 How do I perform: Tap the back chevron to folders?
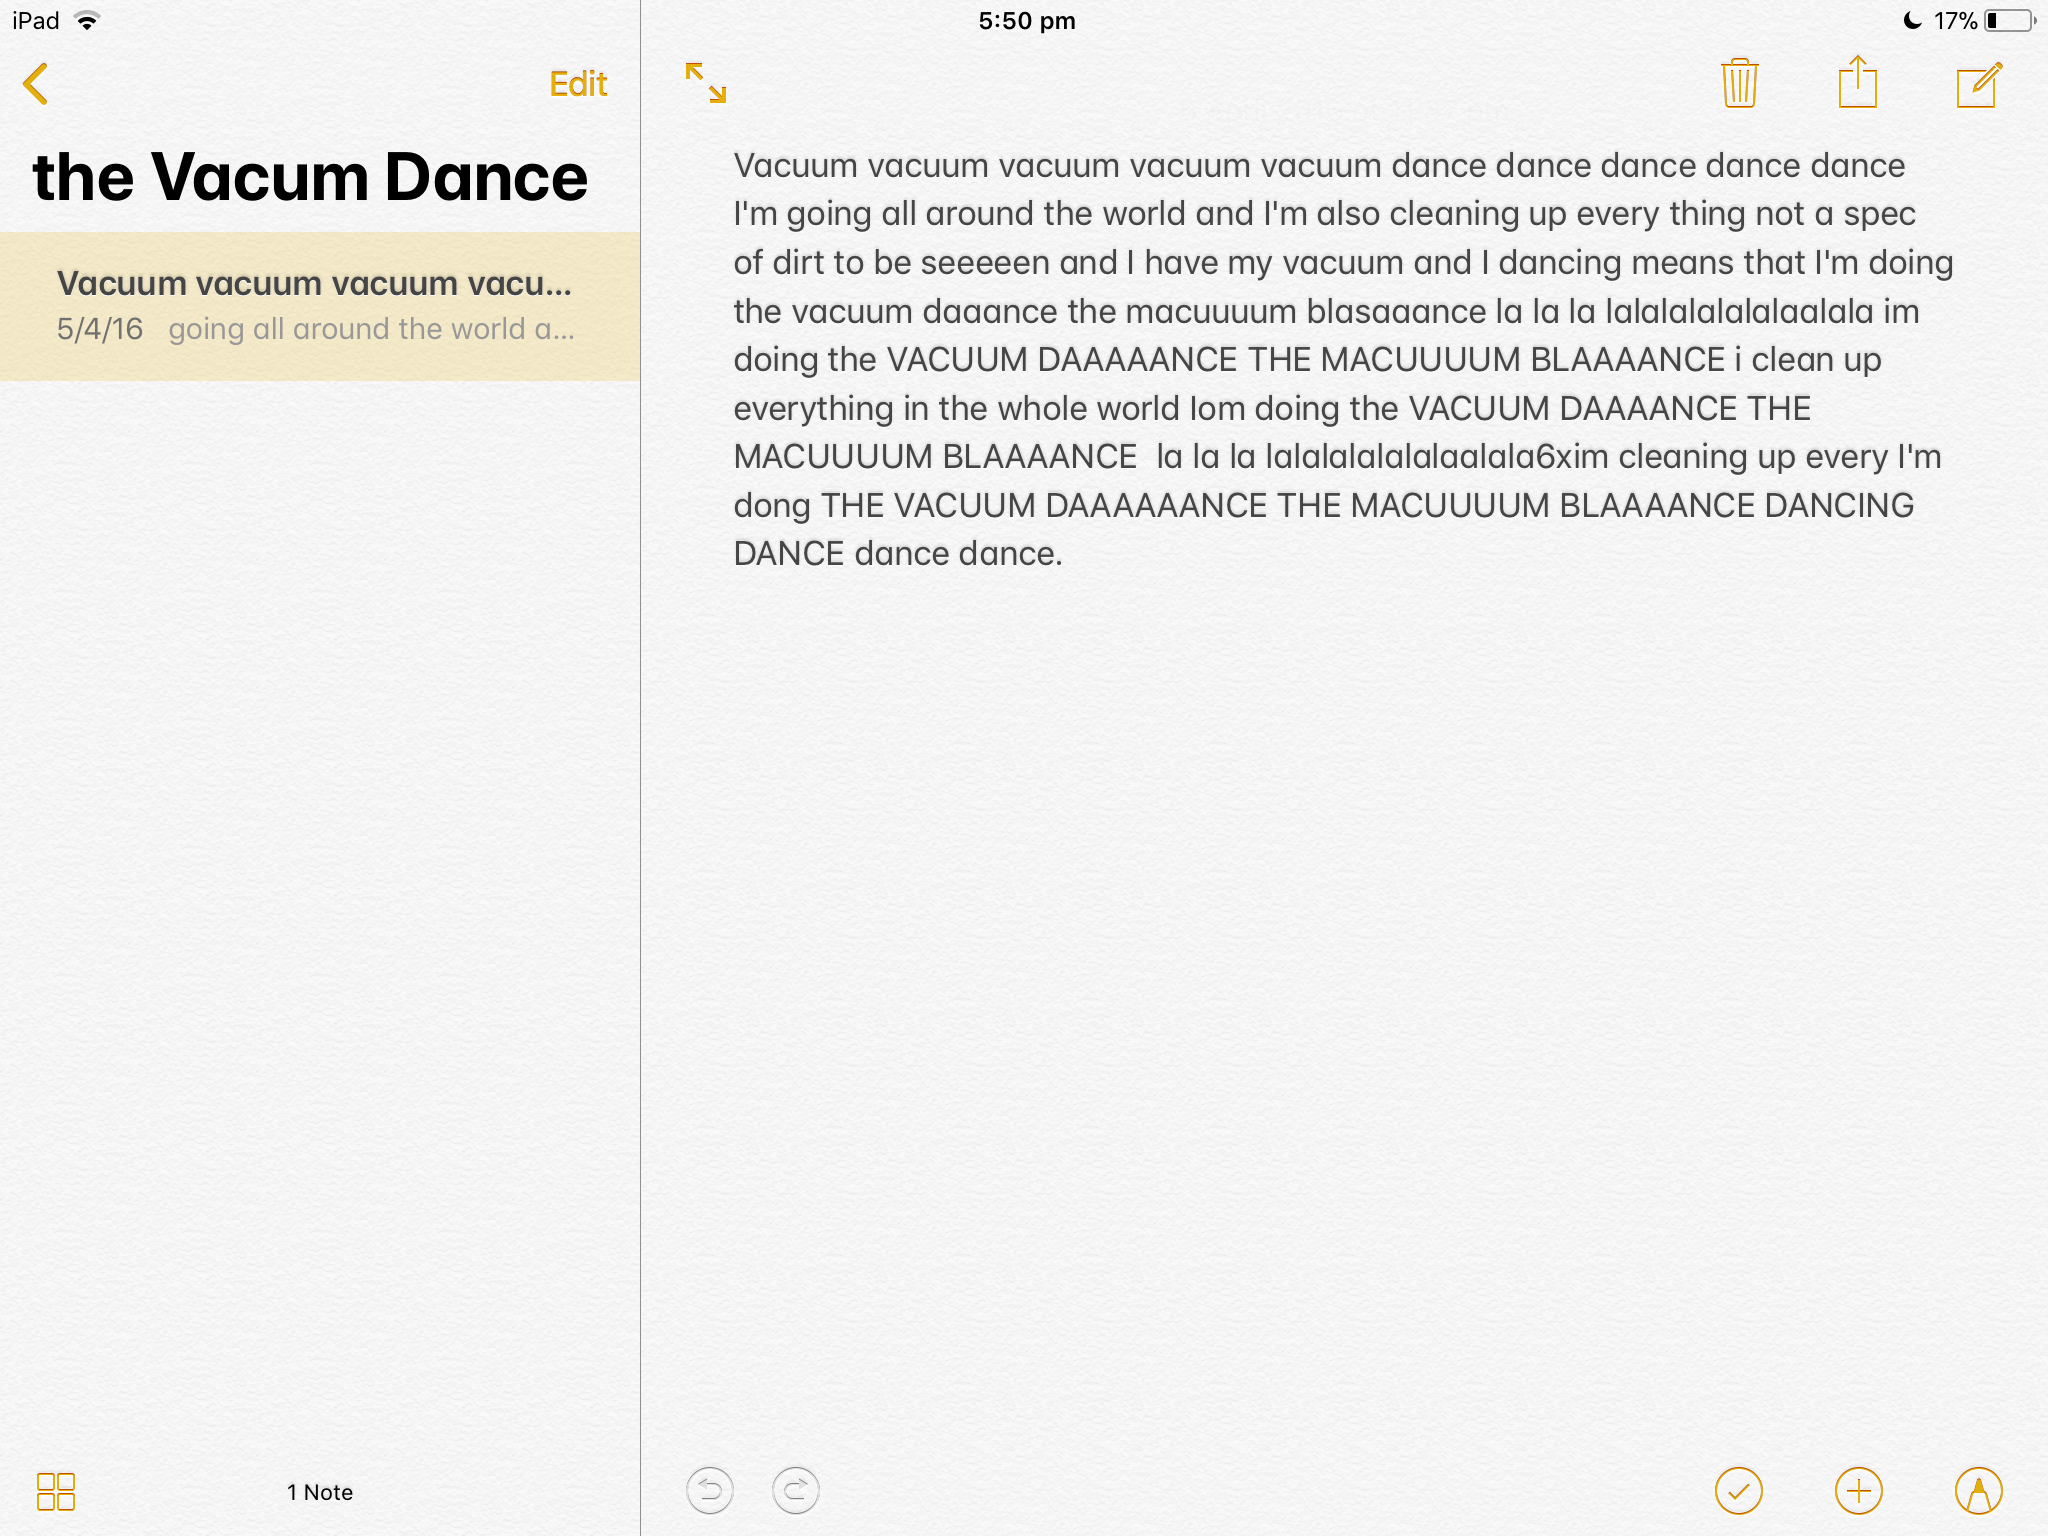click(x=36, y=84)
